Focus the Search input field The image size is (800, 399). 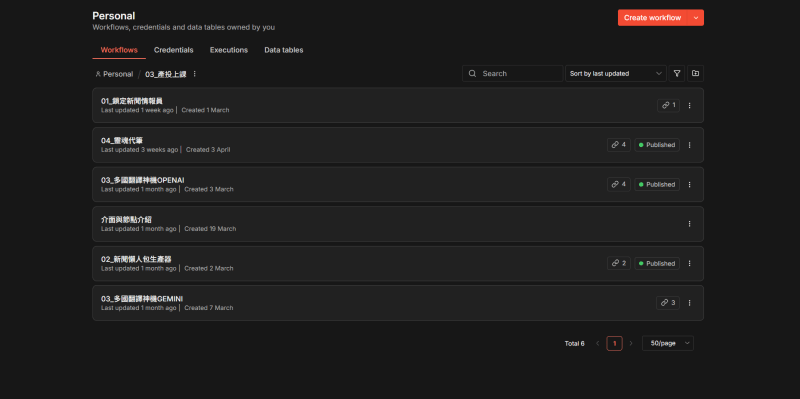512,73
